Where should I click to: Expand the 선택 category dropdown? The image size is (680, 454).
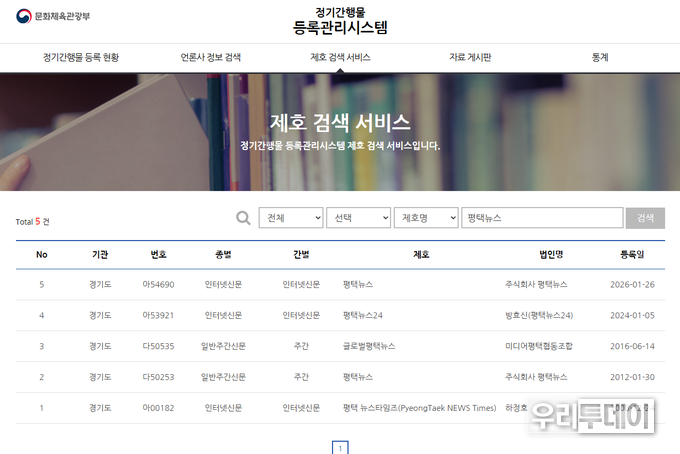tap(358, 218)
